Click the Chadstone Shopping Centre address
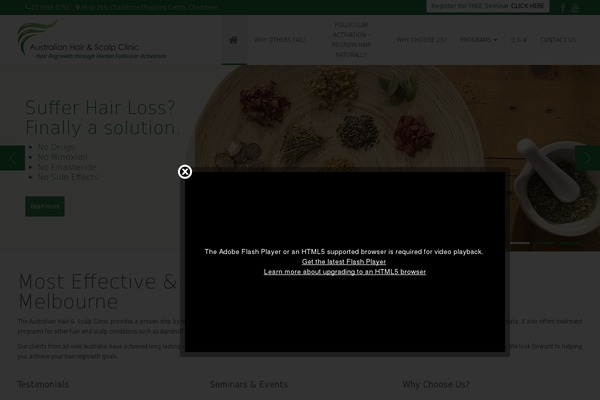This screenshot has height=400, width=600. [x=147, y=7]
